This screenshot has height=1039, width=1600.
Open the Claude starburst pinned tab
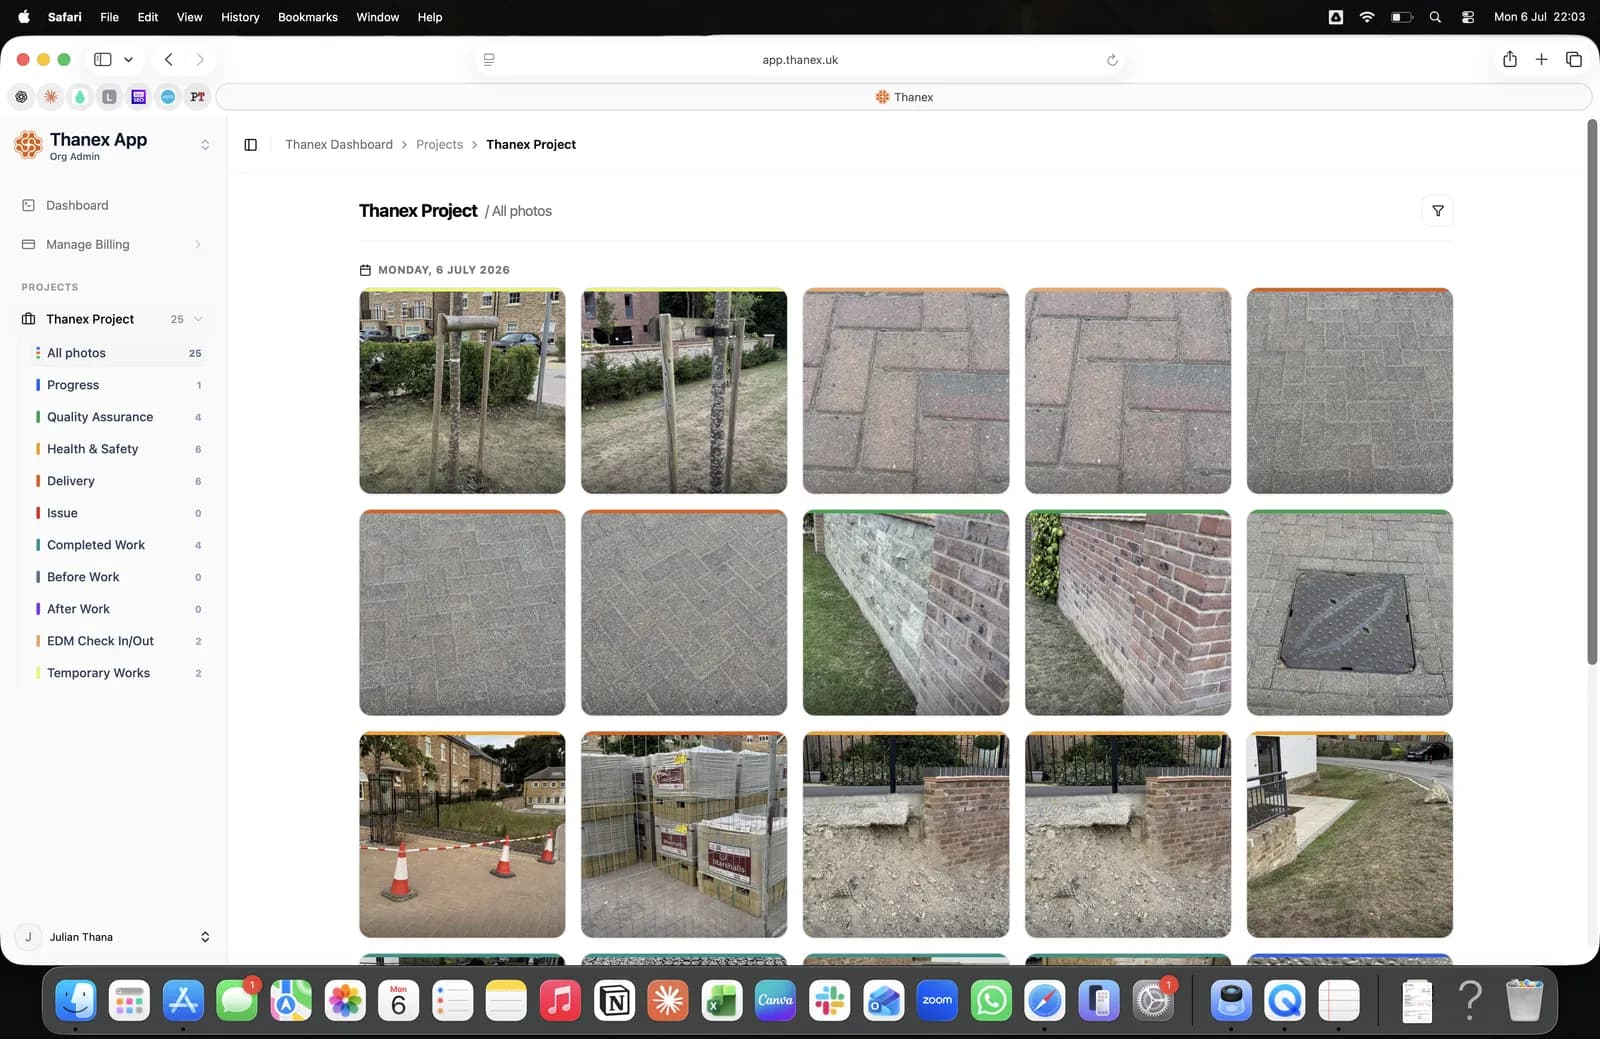point(50,97)
